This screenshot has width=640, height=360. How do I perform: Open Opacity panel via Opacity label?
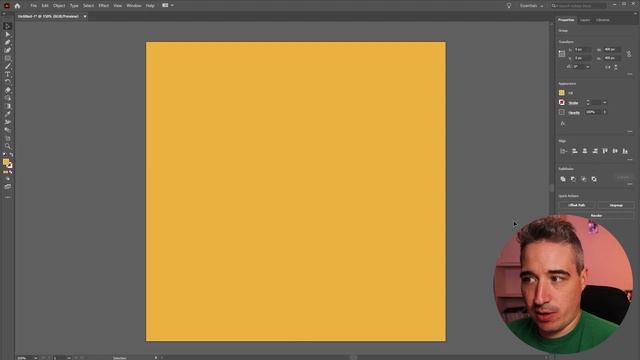point(574,112)
